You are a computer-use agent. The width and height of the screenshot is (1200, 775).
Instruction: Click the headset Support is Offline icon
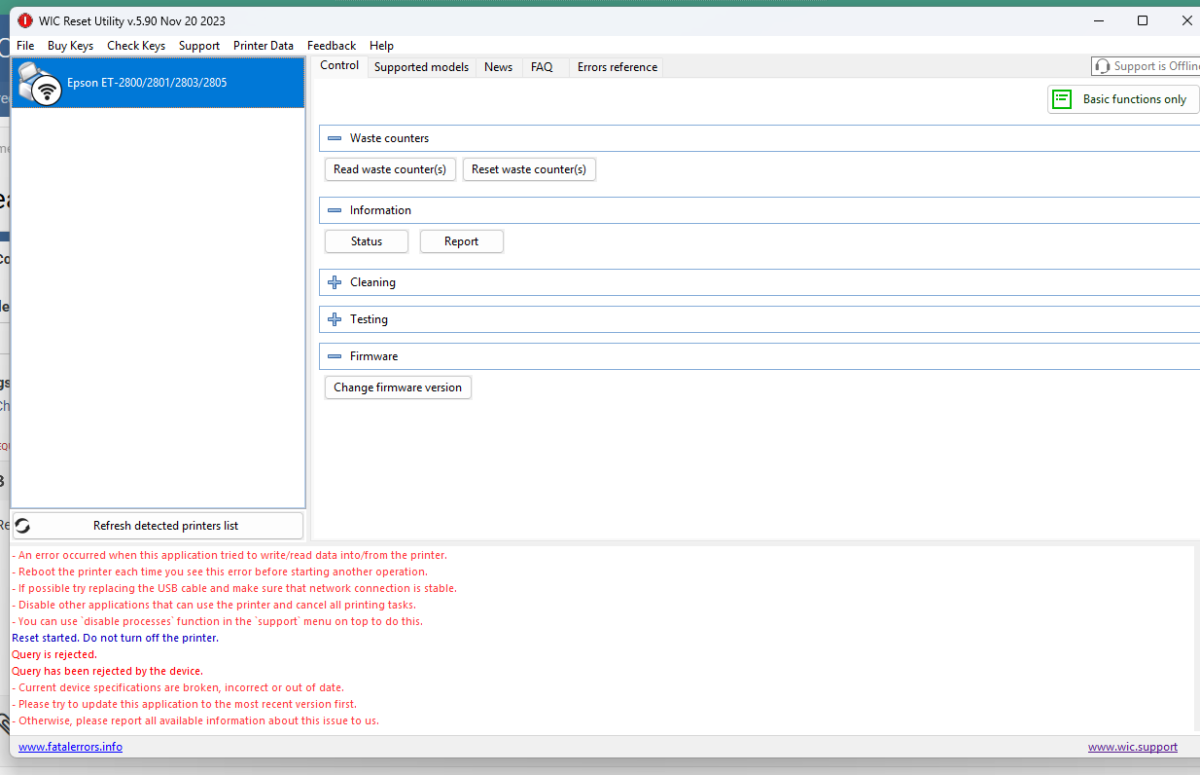(x=1103, y=66)
